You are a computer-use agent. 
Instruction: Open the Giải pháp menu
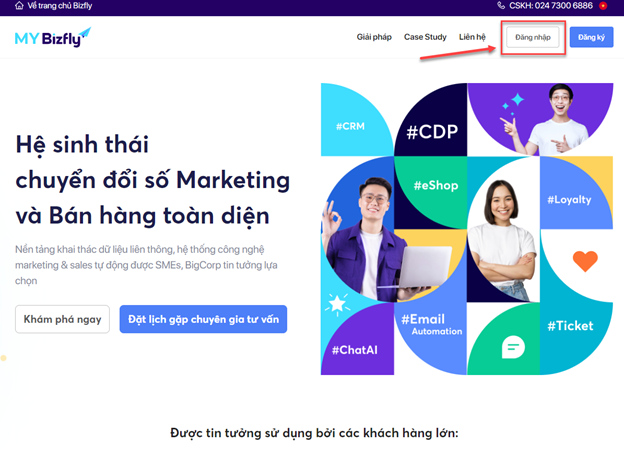coord(374,37)
